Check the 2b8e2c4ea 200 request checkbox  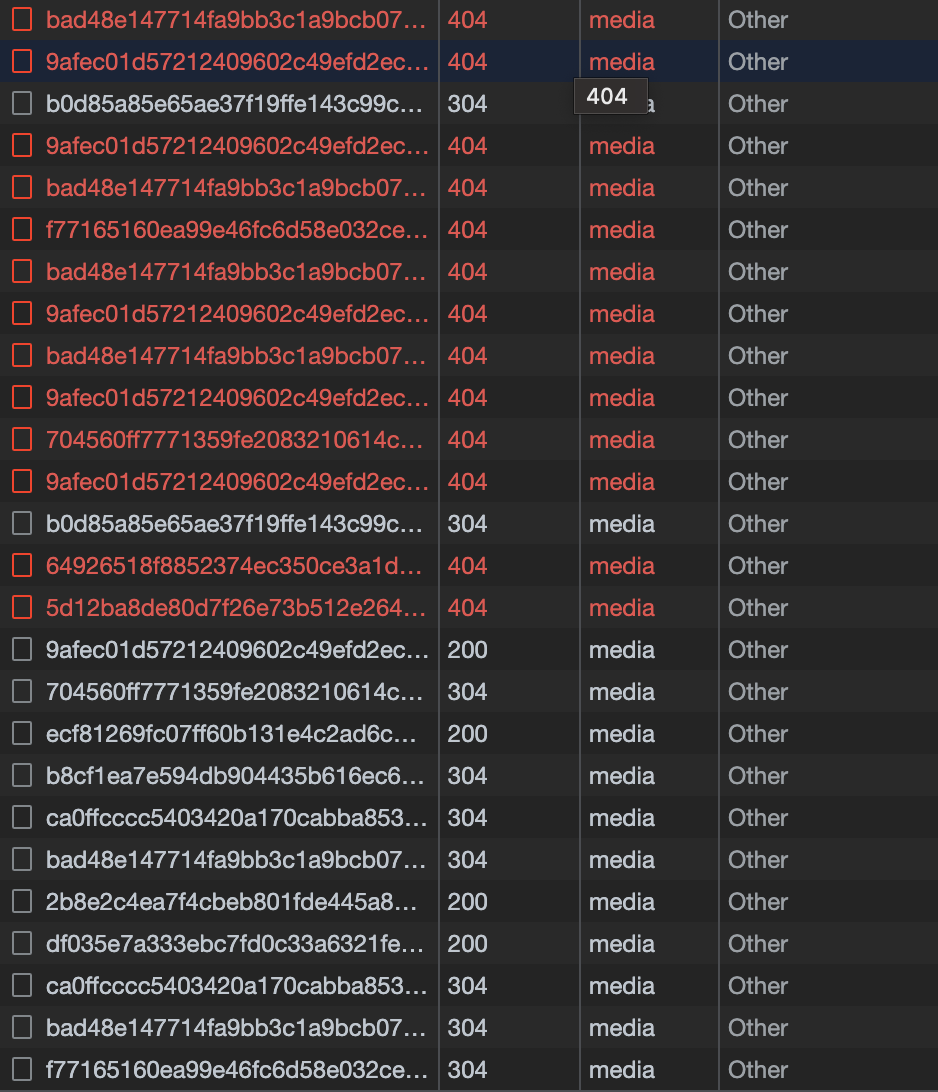(21, 902)
